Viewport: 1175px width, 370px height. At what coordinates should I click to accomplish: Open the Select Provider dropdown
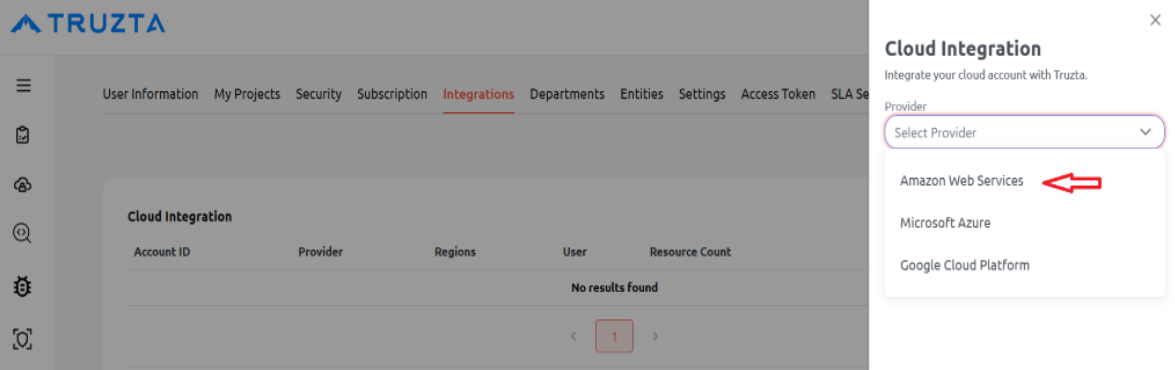tap(1024, 133)
